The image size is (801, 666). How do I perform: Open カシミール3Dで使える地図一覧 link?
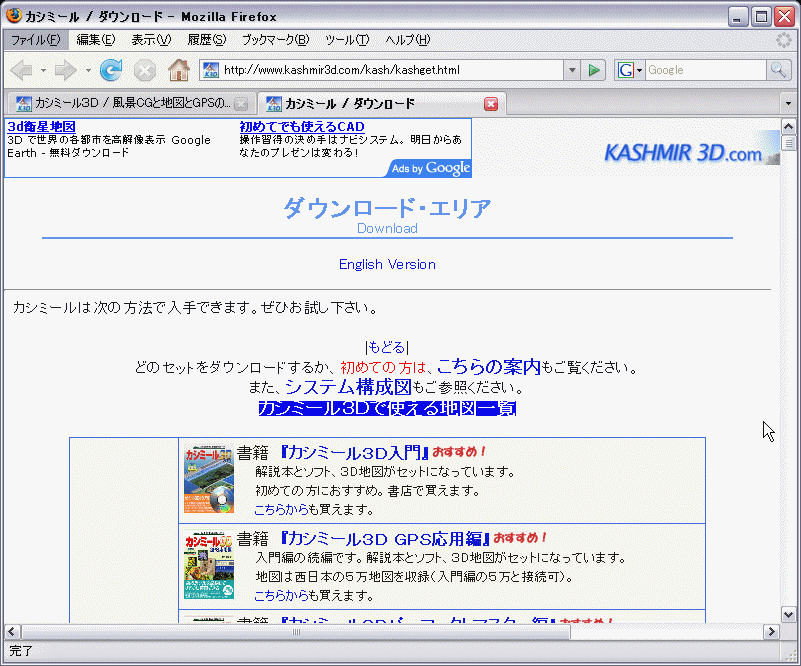click(387, 408)
